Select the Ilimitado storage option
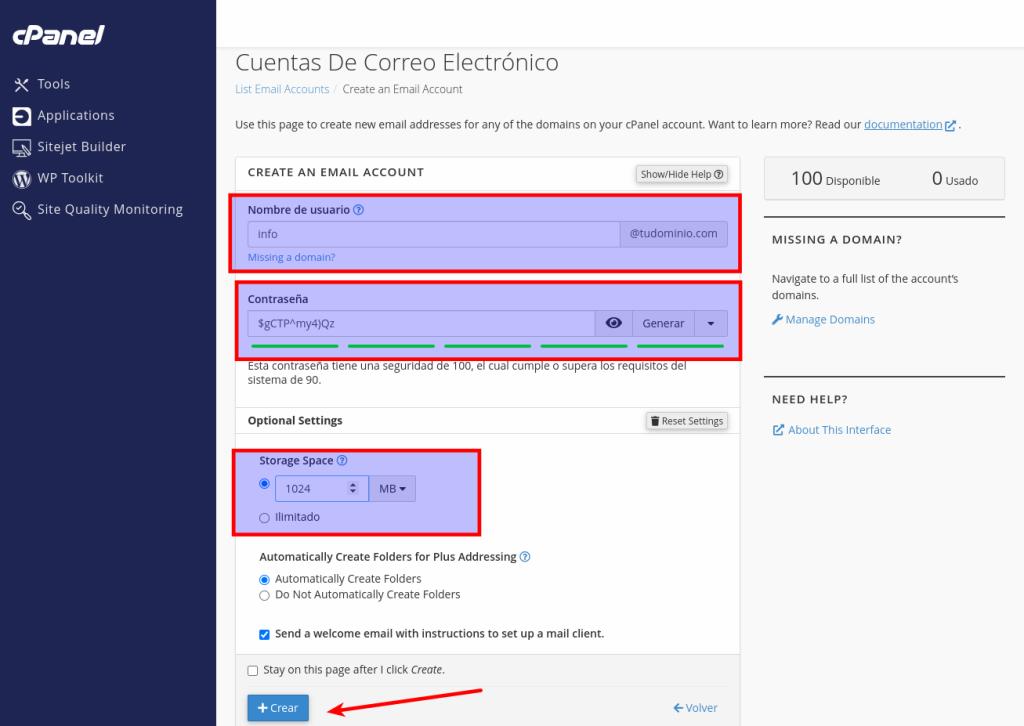 point(264,518)
